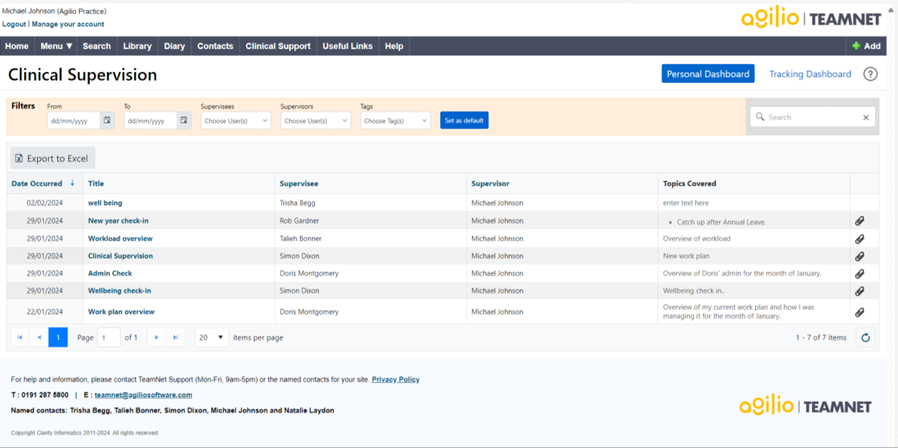Click the help question mark icon
The height and width of the screenshot is (448, 898).
tap(870, 74)
